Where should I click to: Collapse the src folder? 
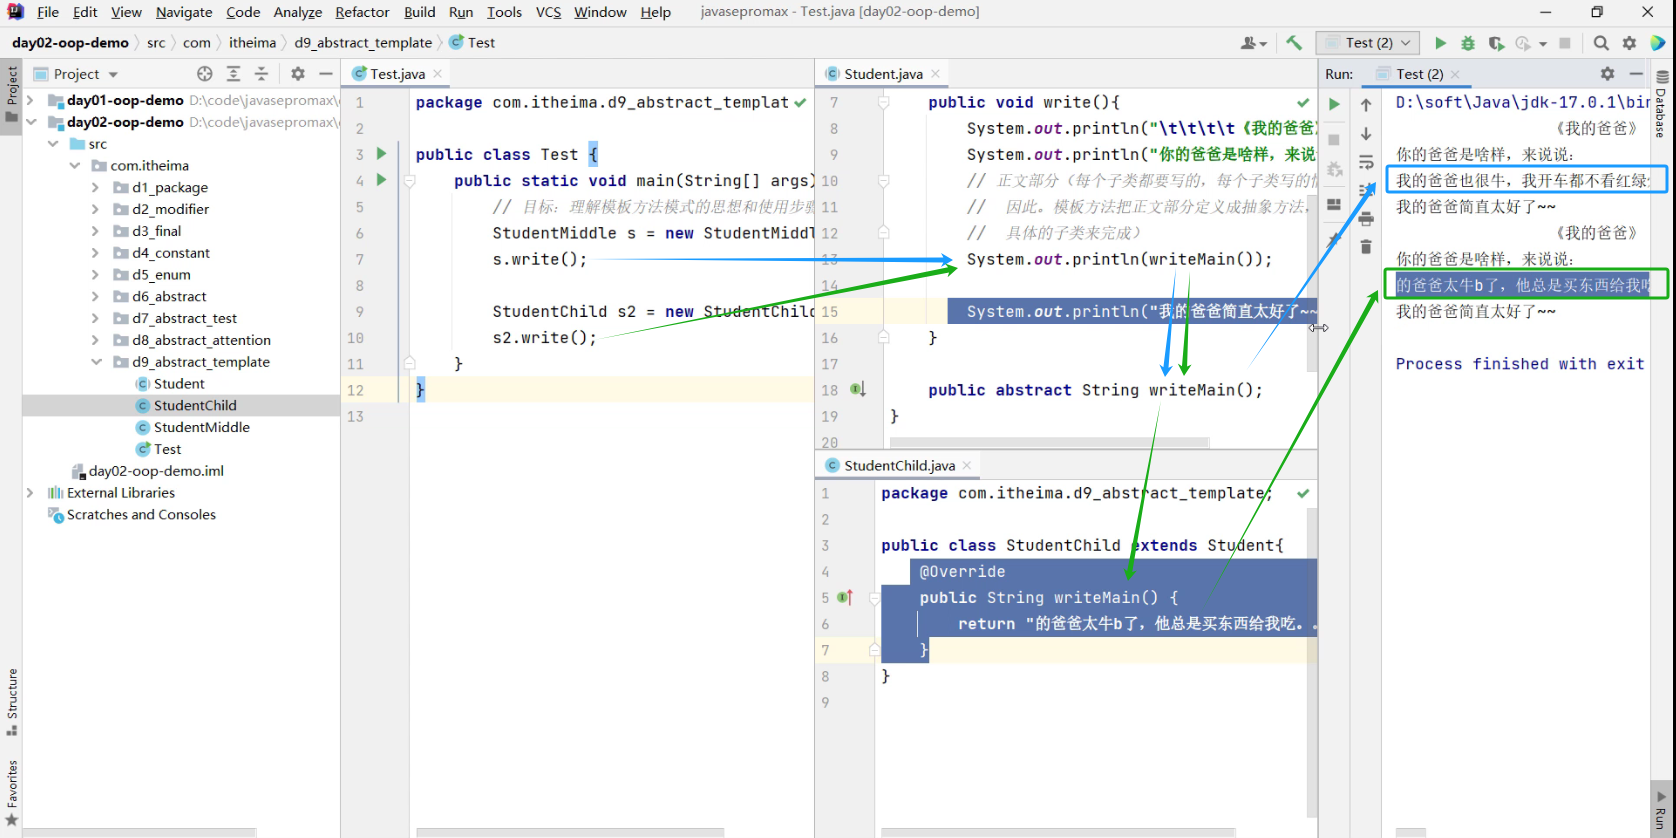53,144
